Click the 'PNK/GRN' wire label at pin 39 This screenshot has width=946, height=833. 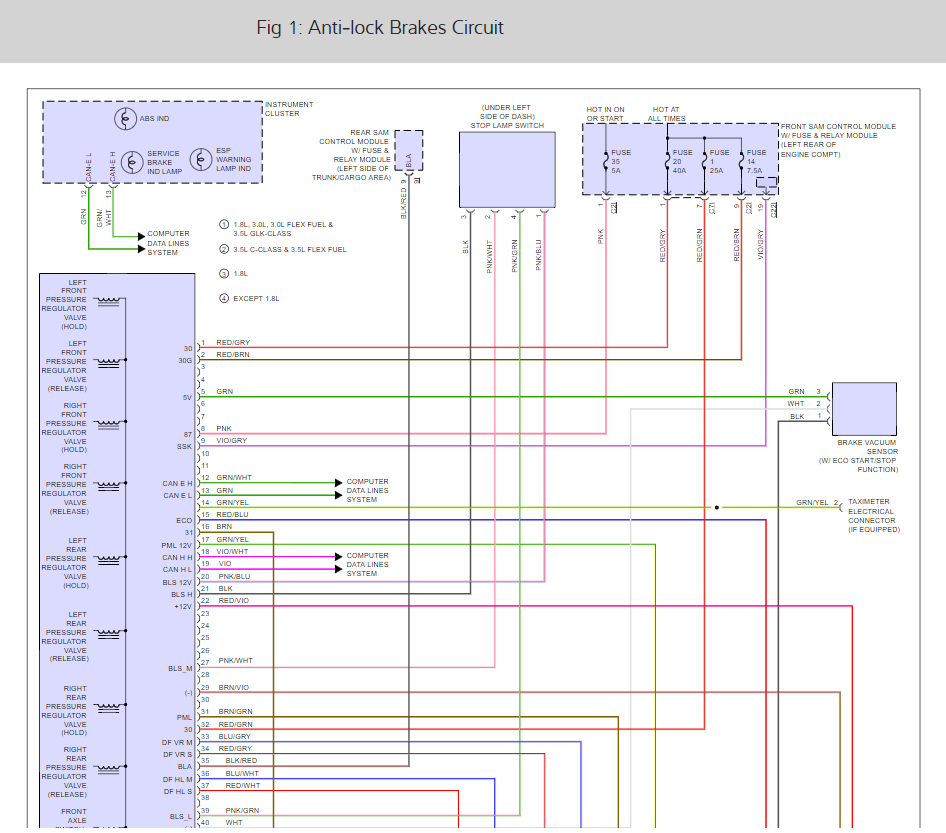242,811
